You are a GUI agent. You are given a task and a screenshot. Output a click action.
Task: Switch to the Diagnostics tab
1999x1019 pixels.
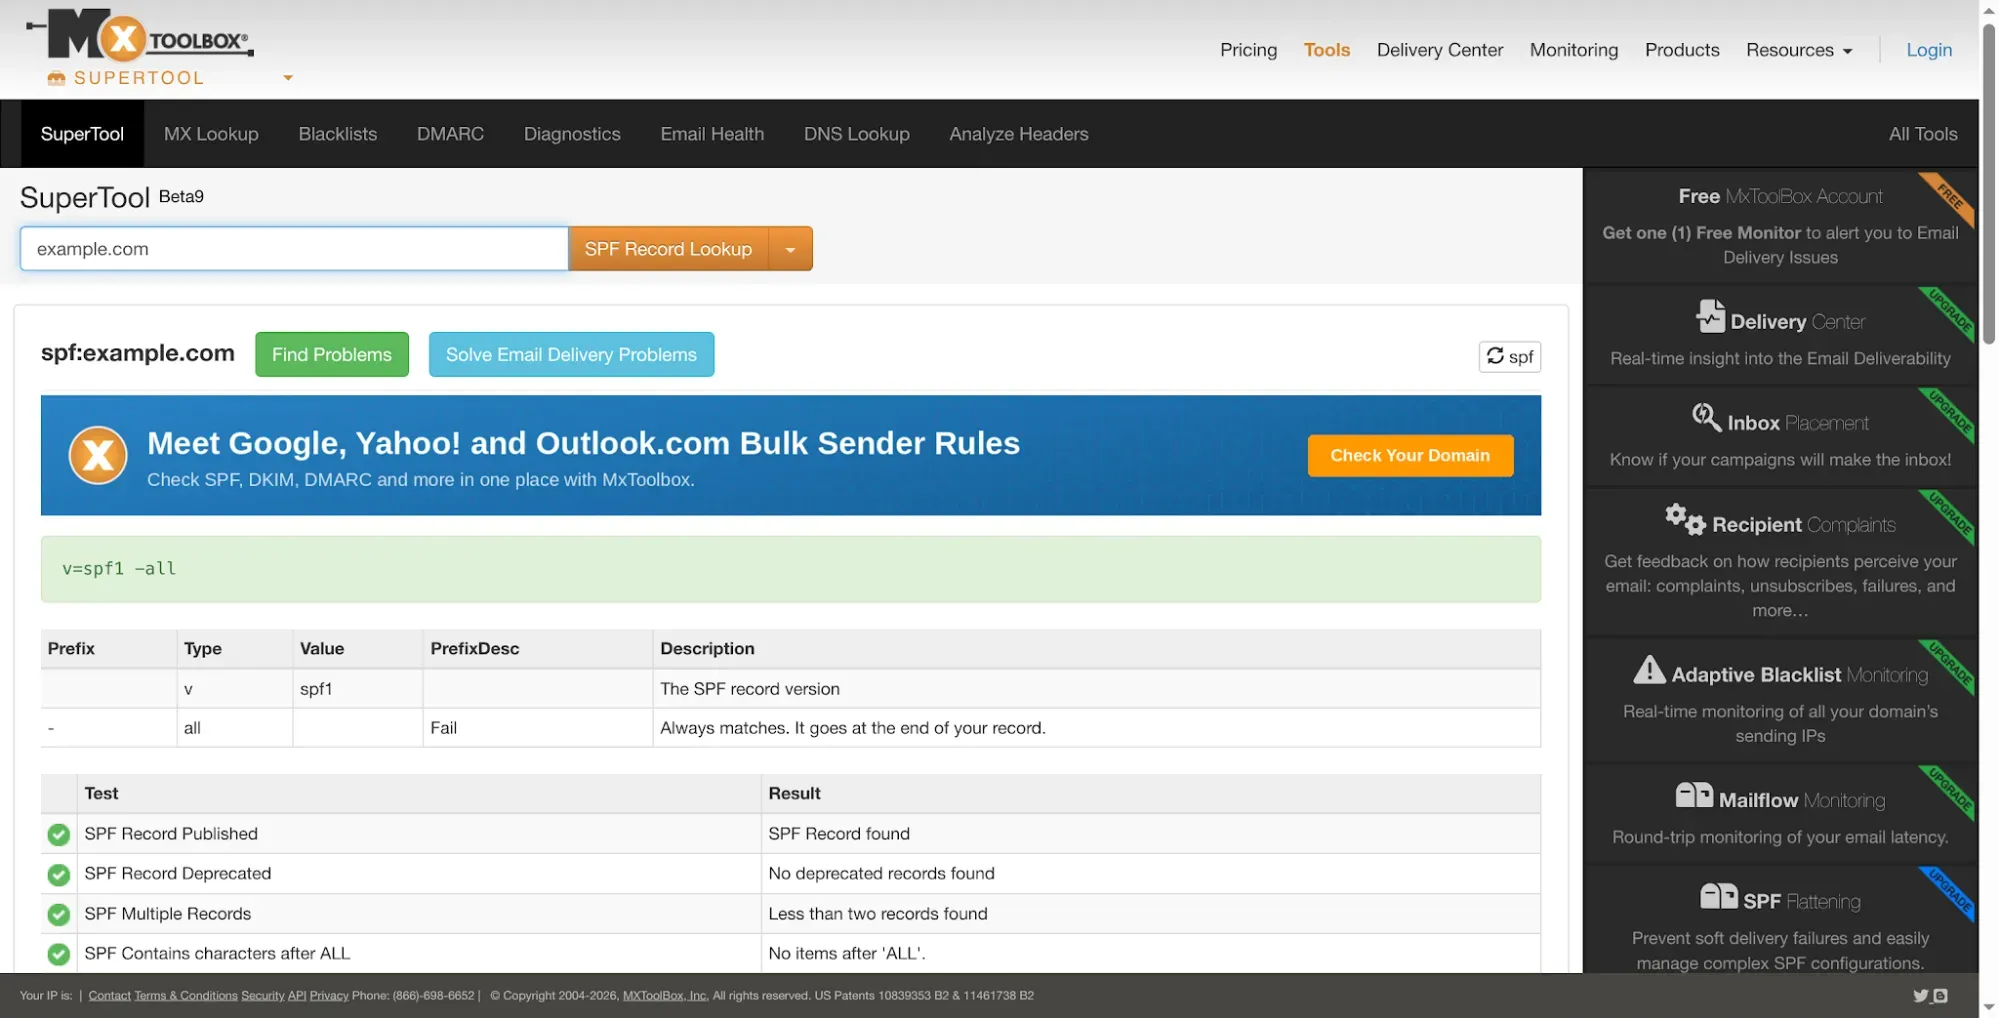click(572, 134)
